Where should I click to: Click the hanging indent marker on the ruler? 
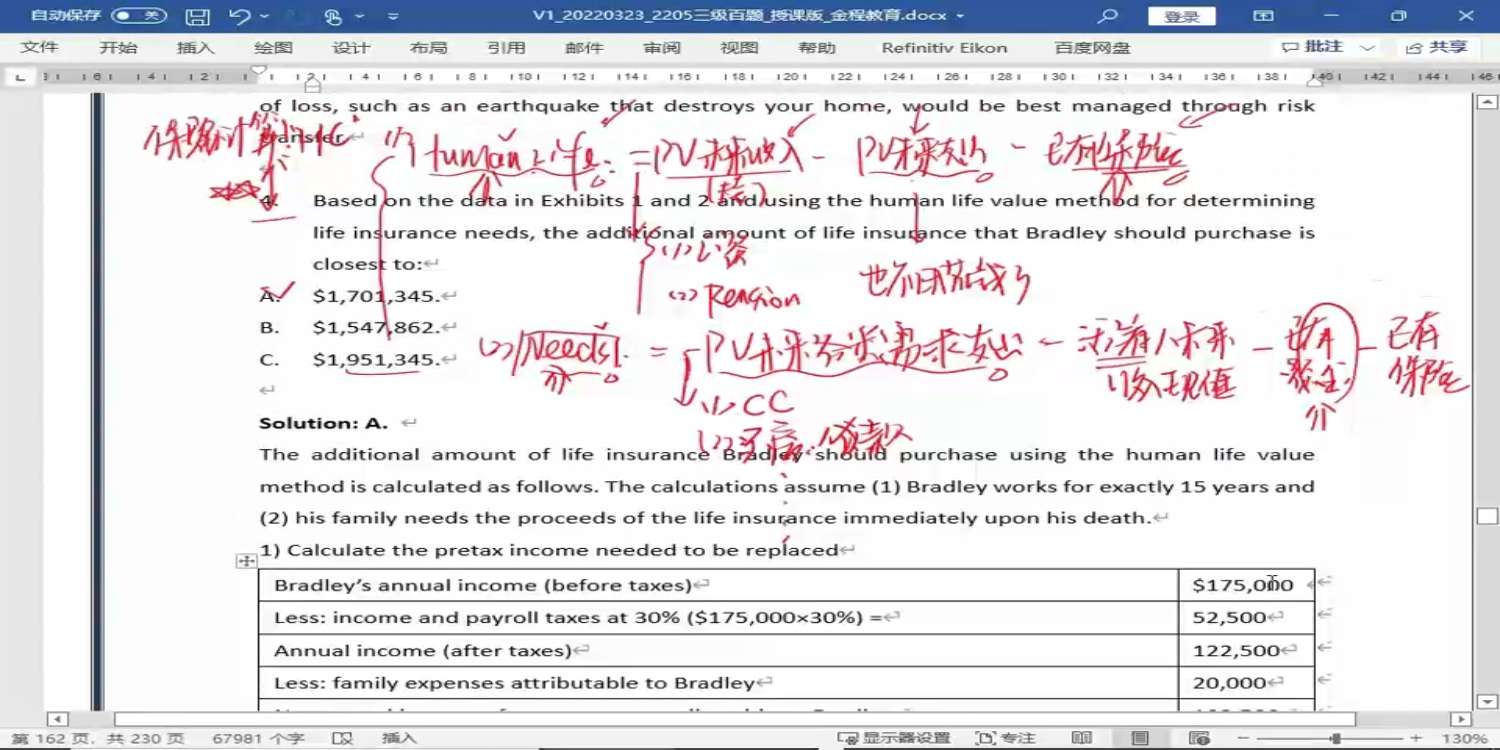click(312, 81)
